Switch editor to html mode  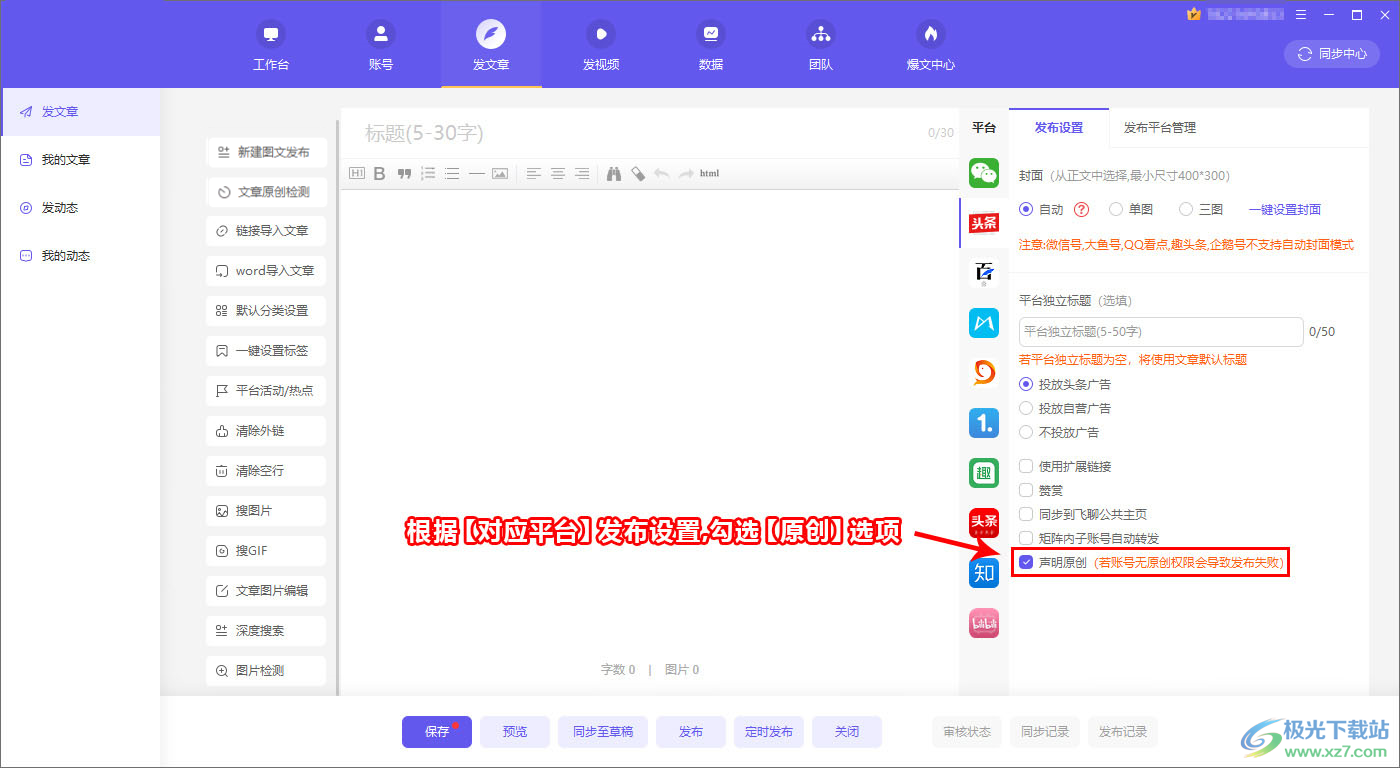click(x=709, y=173)
